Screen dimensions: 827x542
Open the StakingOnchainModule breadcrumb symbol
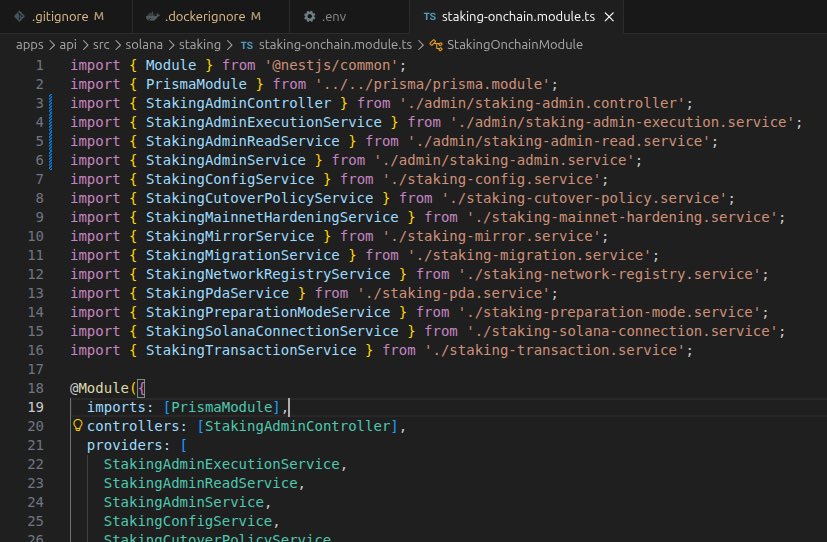tap(515, 45)
